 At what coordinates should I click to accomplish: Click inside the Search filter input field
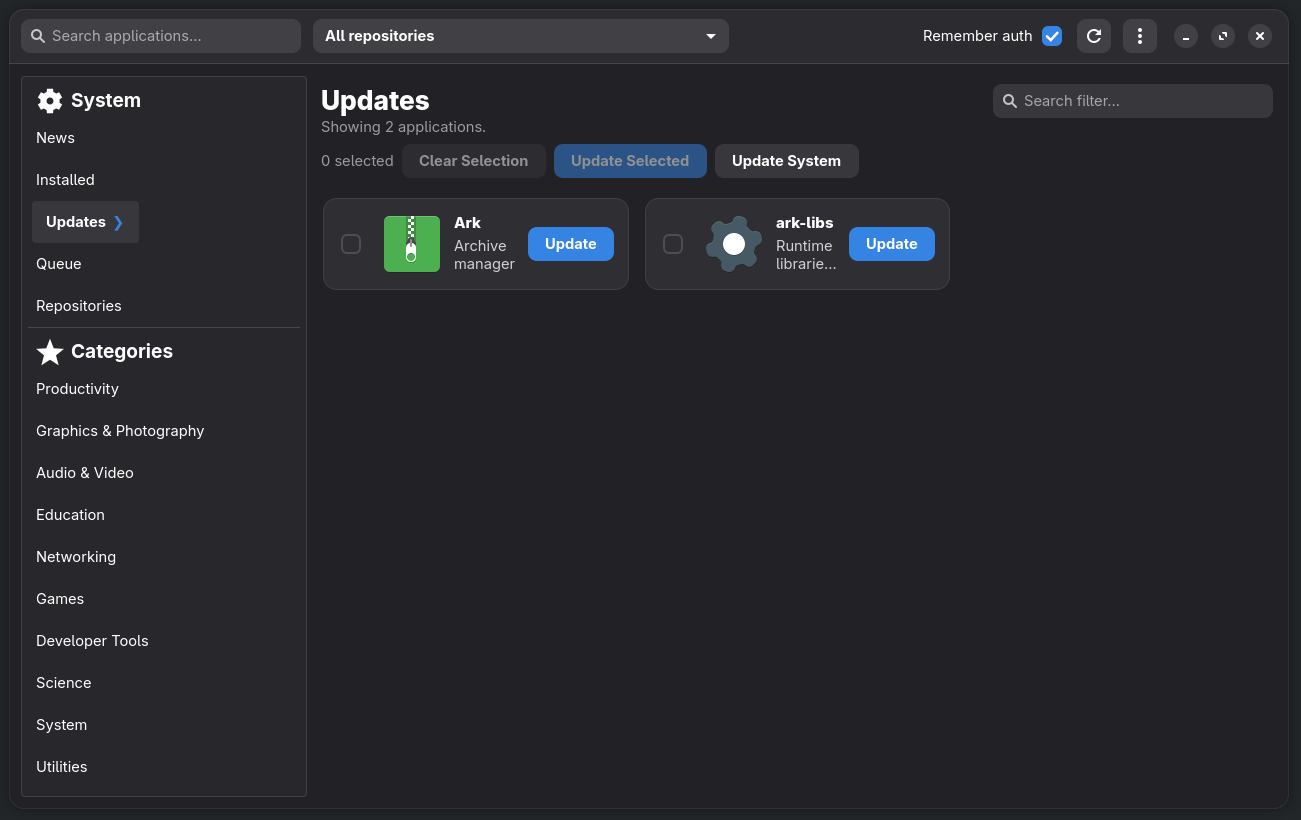(x=1130, y=100)
